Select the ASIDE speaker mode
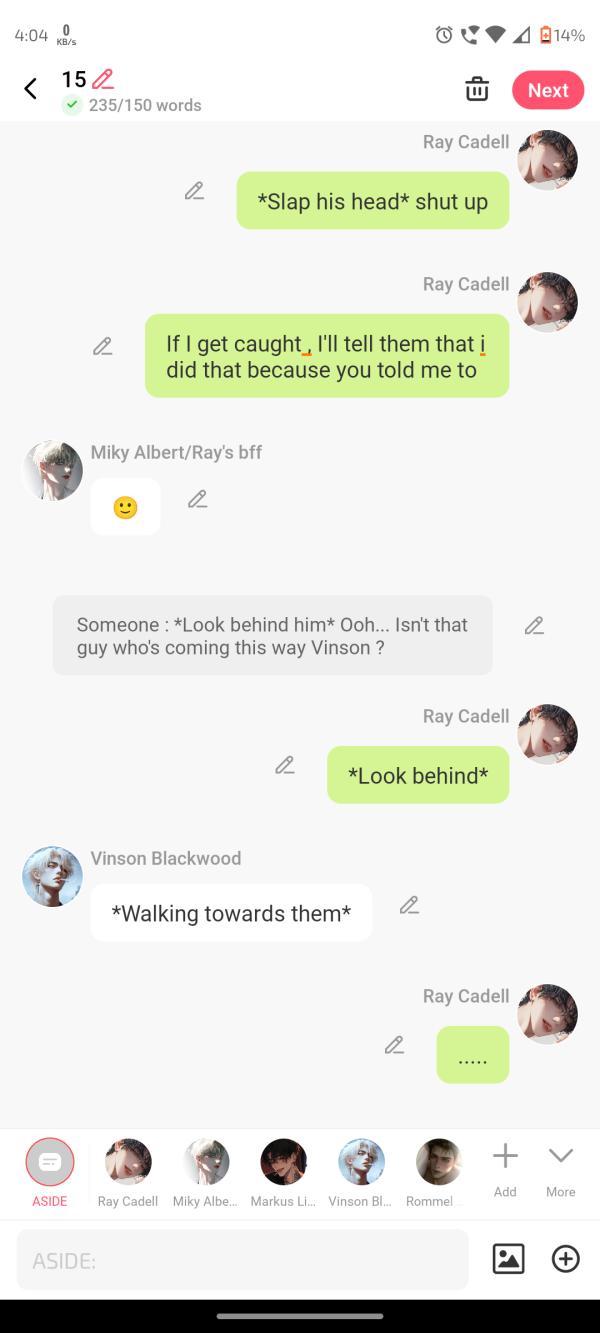The image size is (600, 1333). point(50,1172)
